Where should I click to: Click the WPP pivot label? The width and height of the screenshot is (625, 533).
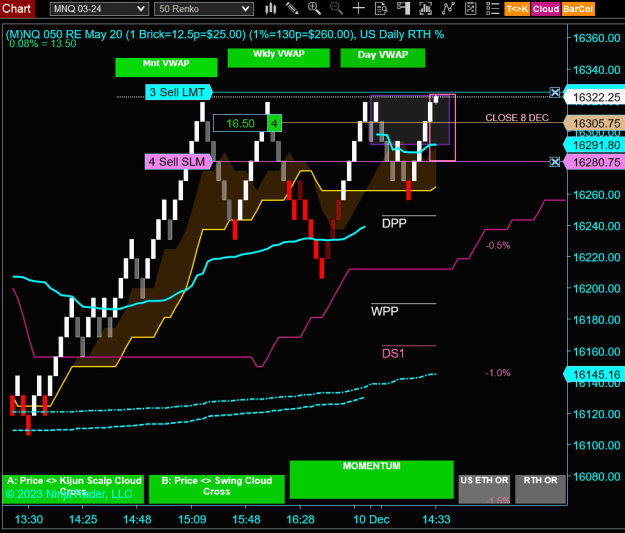coord(385,311)
